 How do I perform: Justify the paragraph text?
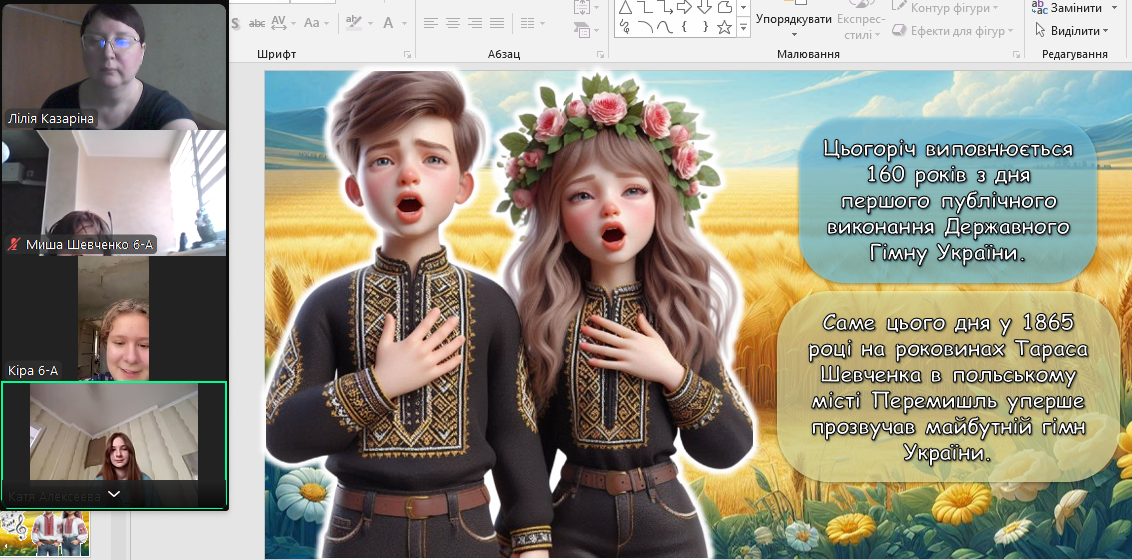497,23
